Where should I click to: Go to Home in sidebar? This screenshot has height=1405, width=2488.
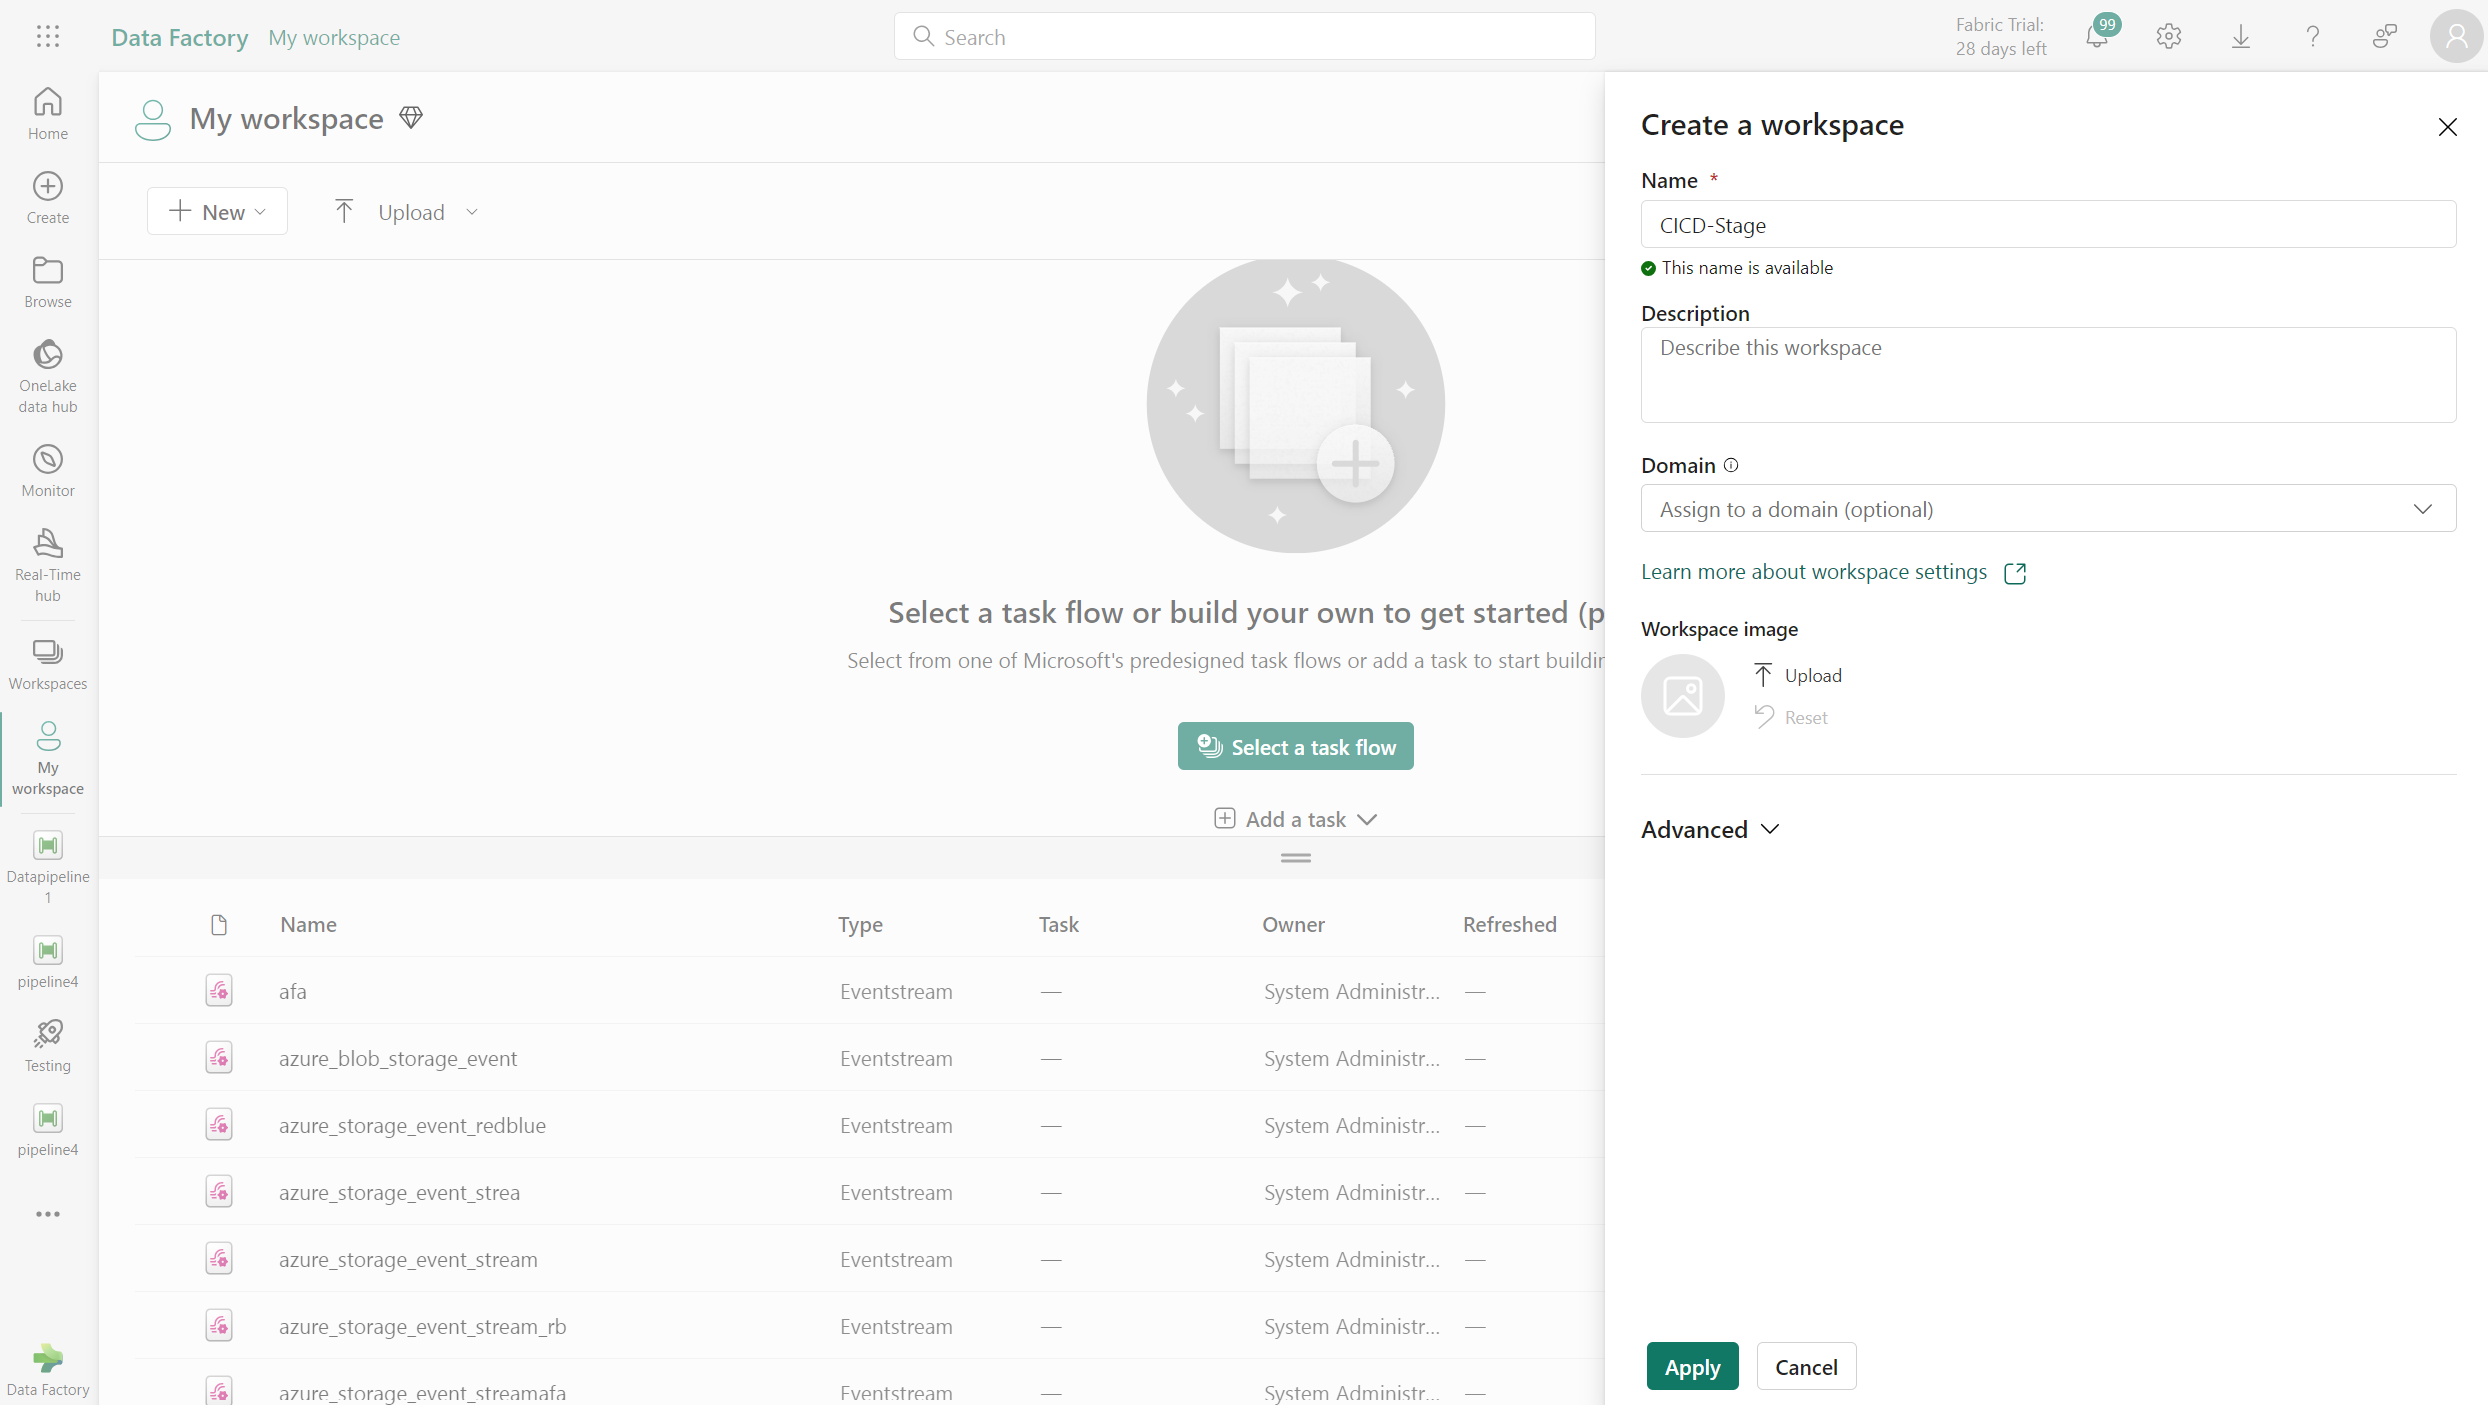pyautogui.click(x=48, y=114)
